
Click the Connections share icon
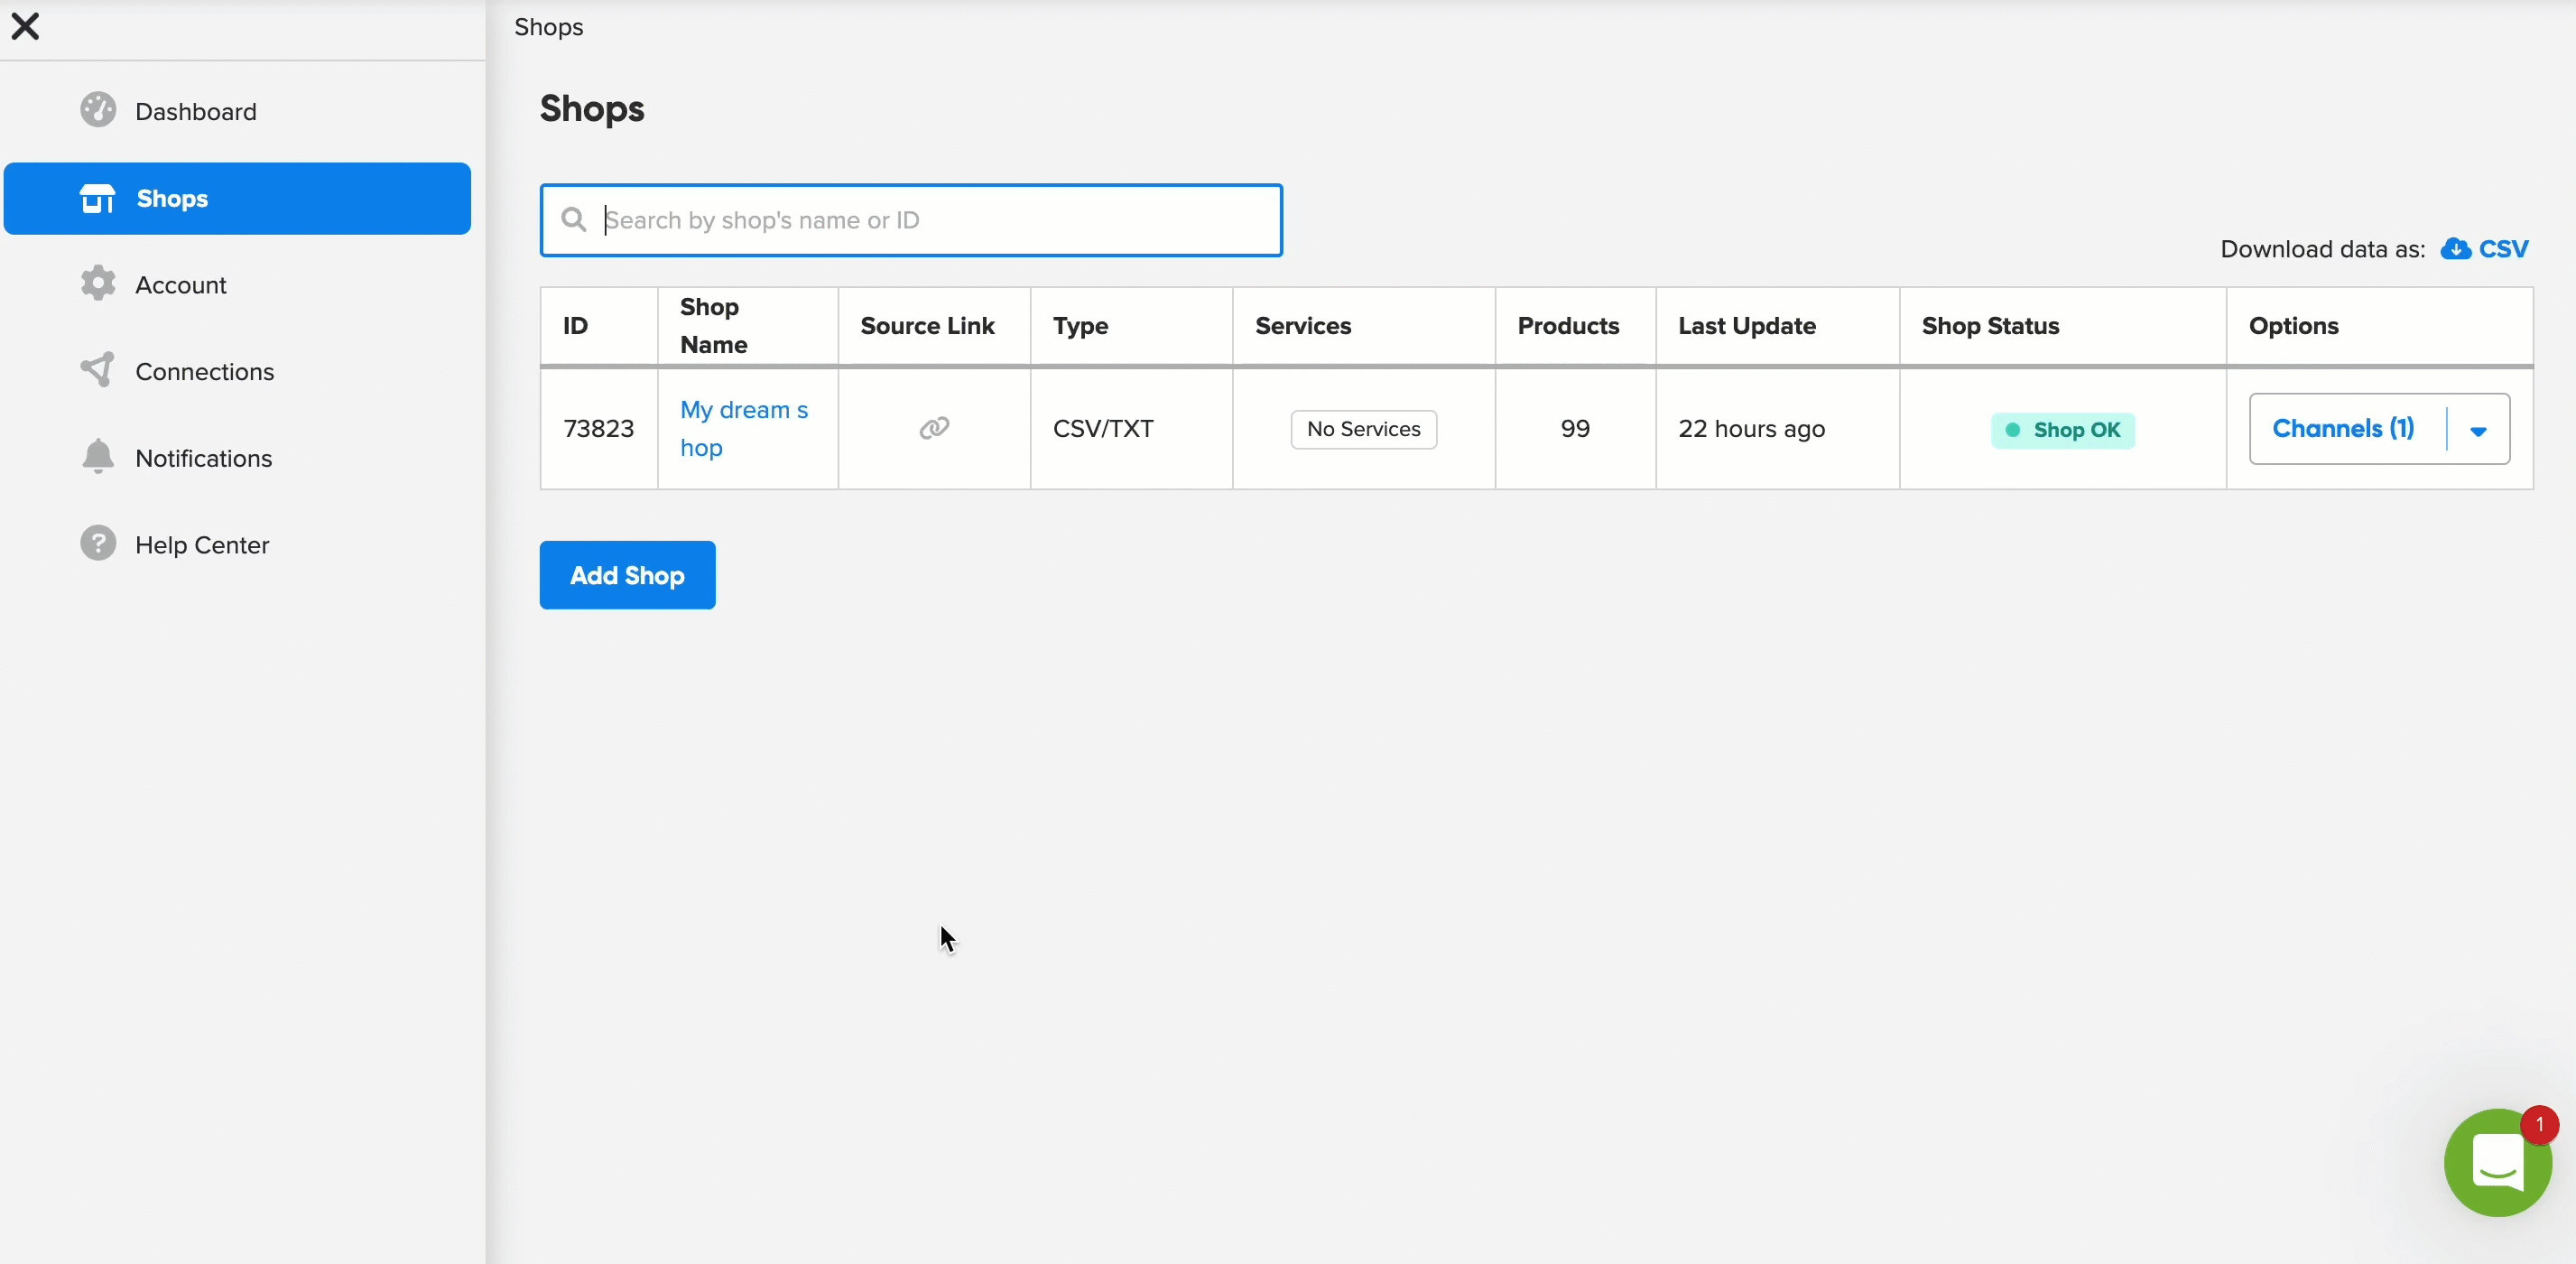pyautogui.click(x=98, y=370)
